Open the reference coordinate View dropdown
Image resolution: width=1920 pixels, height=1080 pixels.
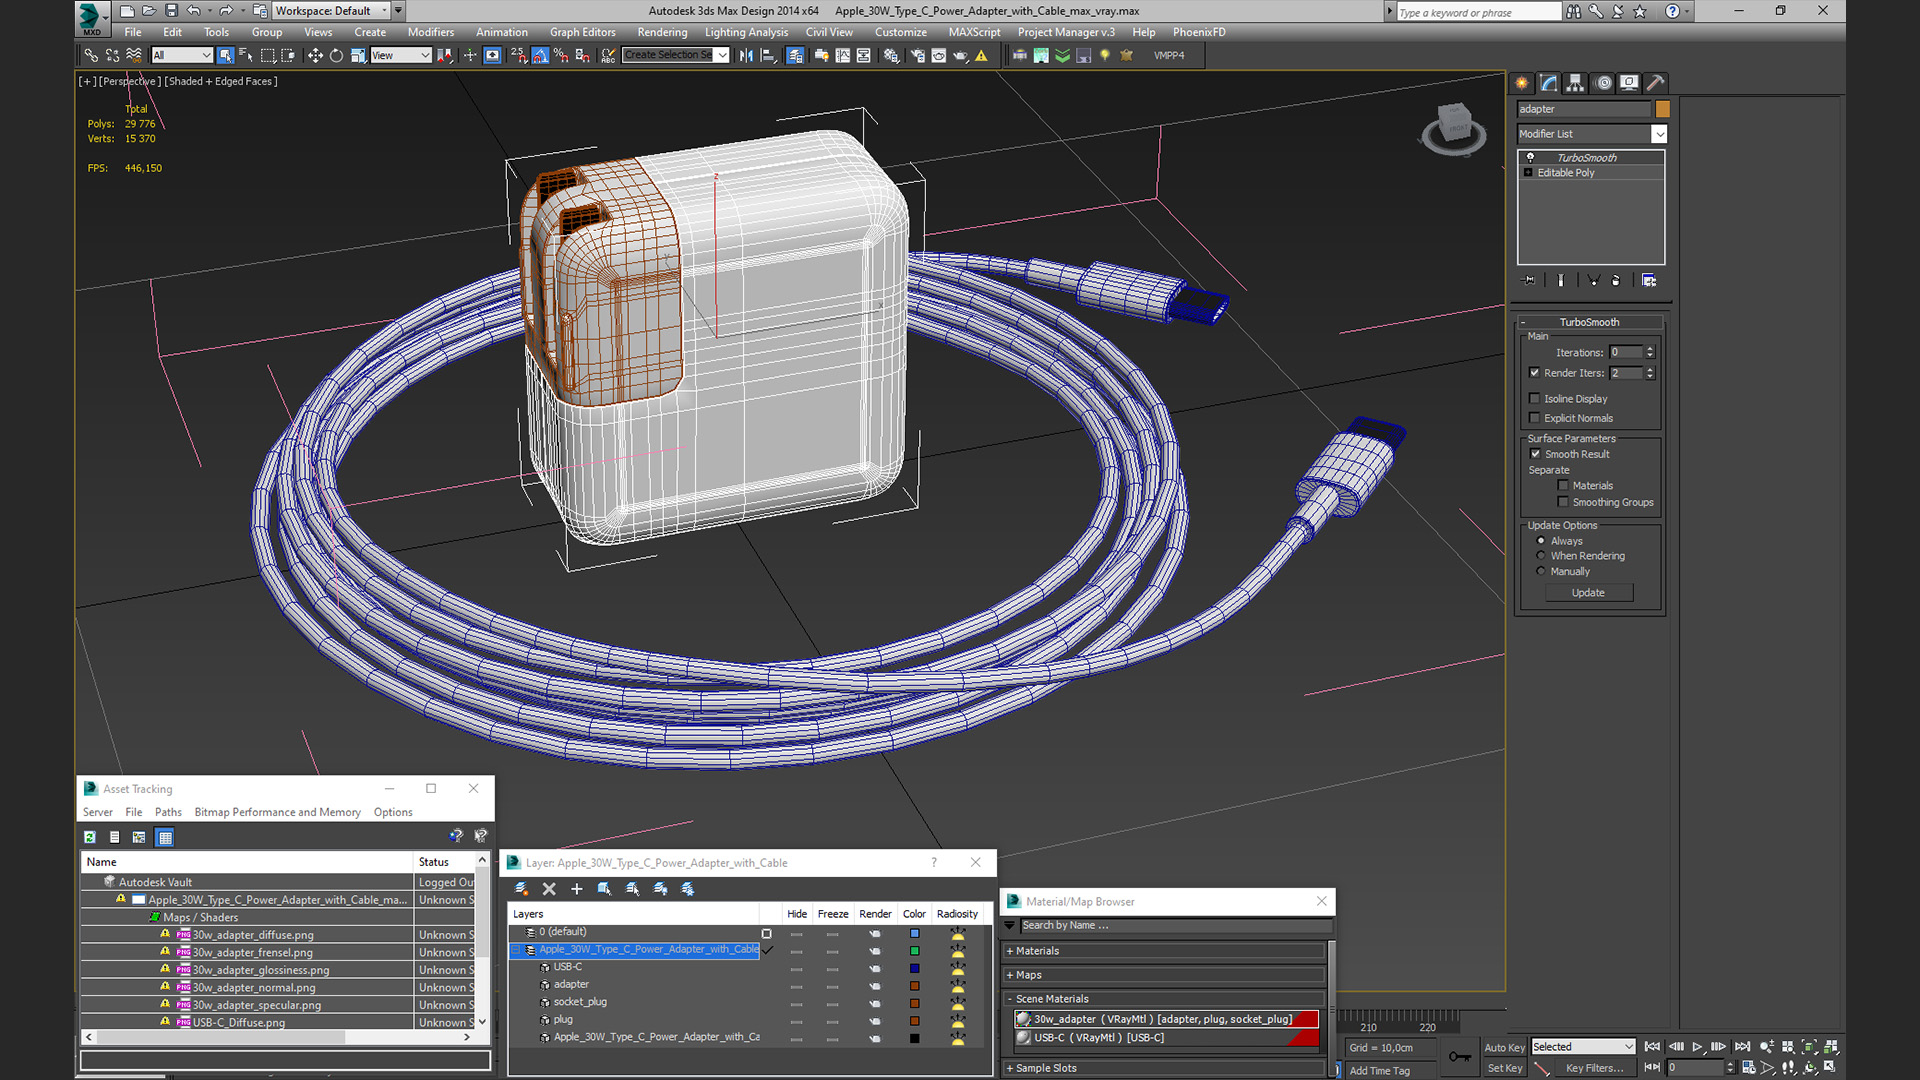click(x=401, y=55)
